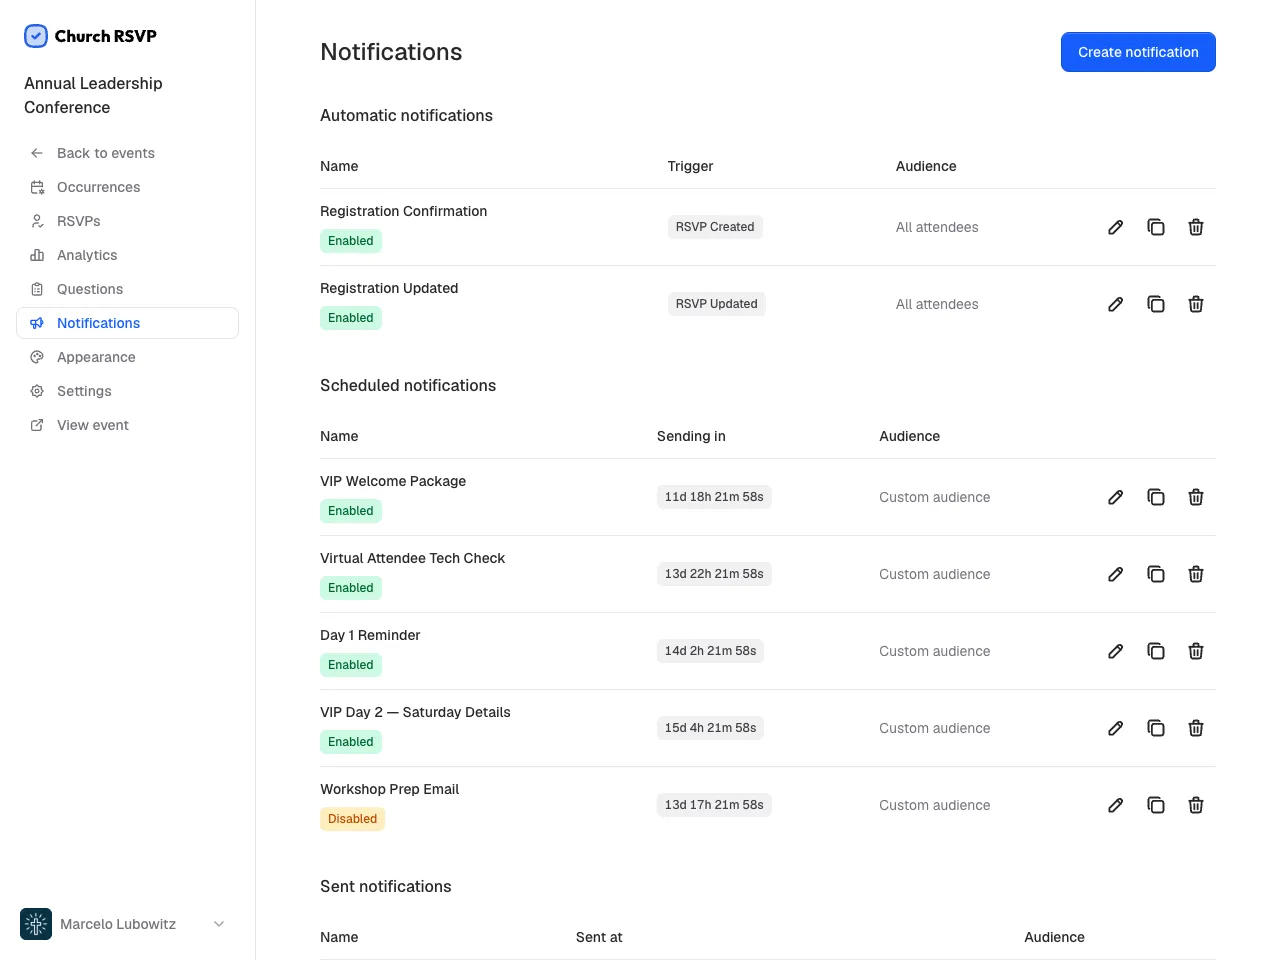This screenshot has height=960, width=1280.
Task: Click the Day 1 Reminder name
Action: pos(370,635)
